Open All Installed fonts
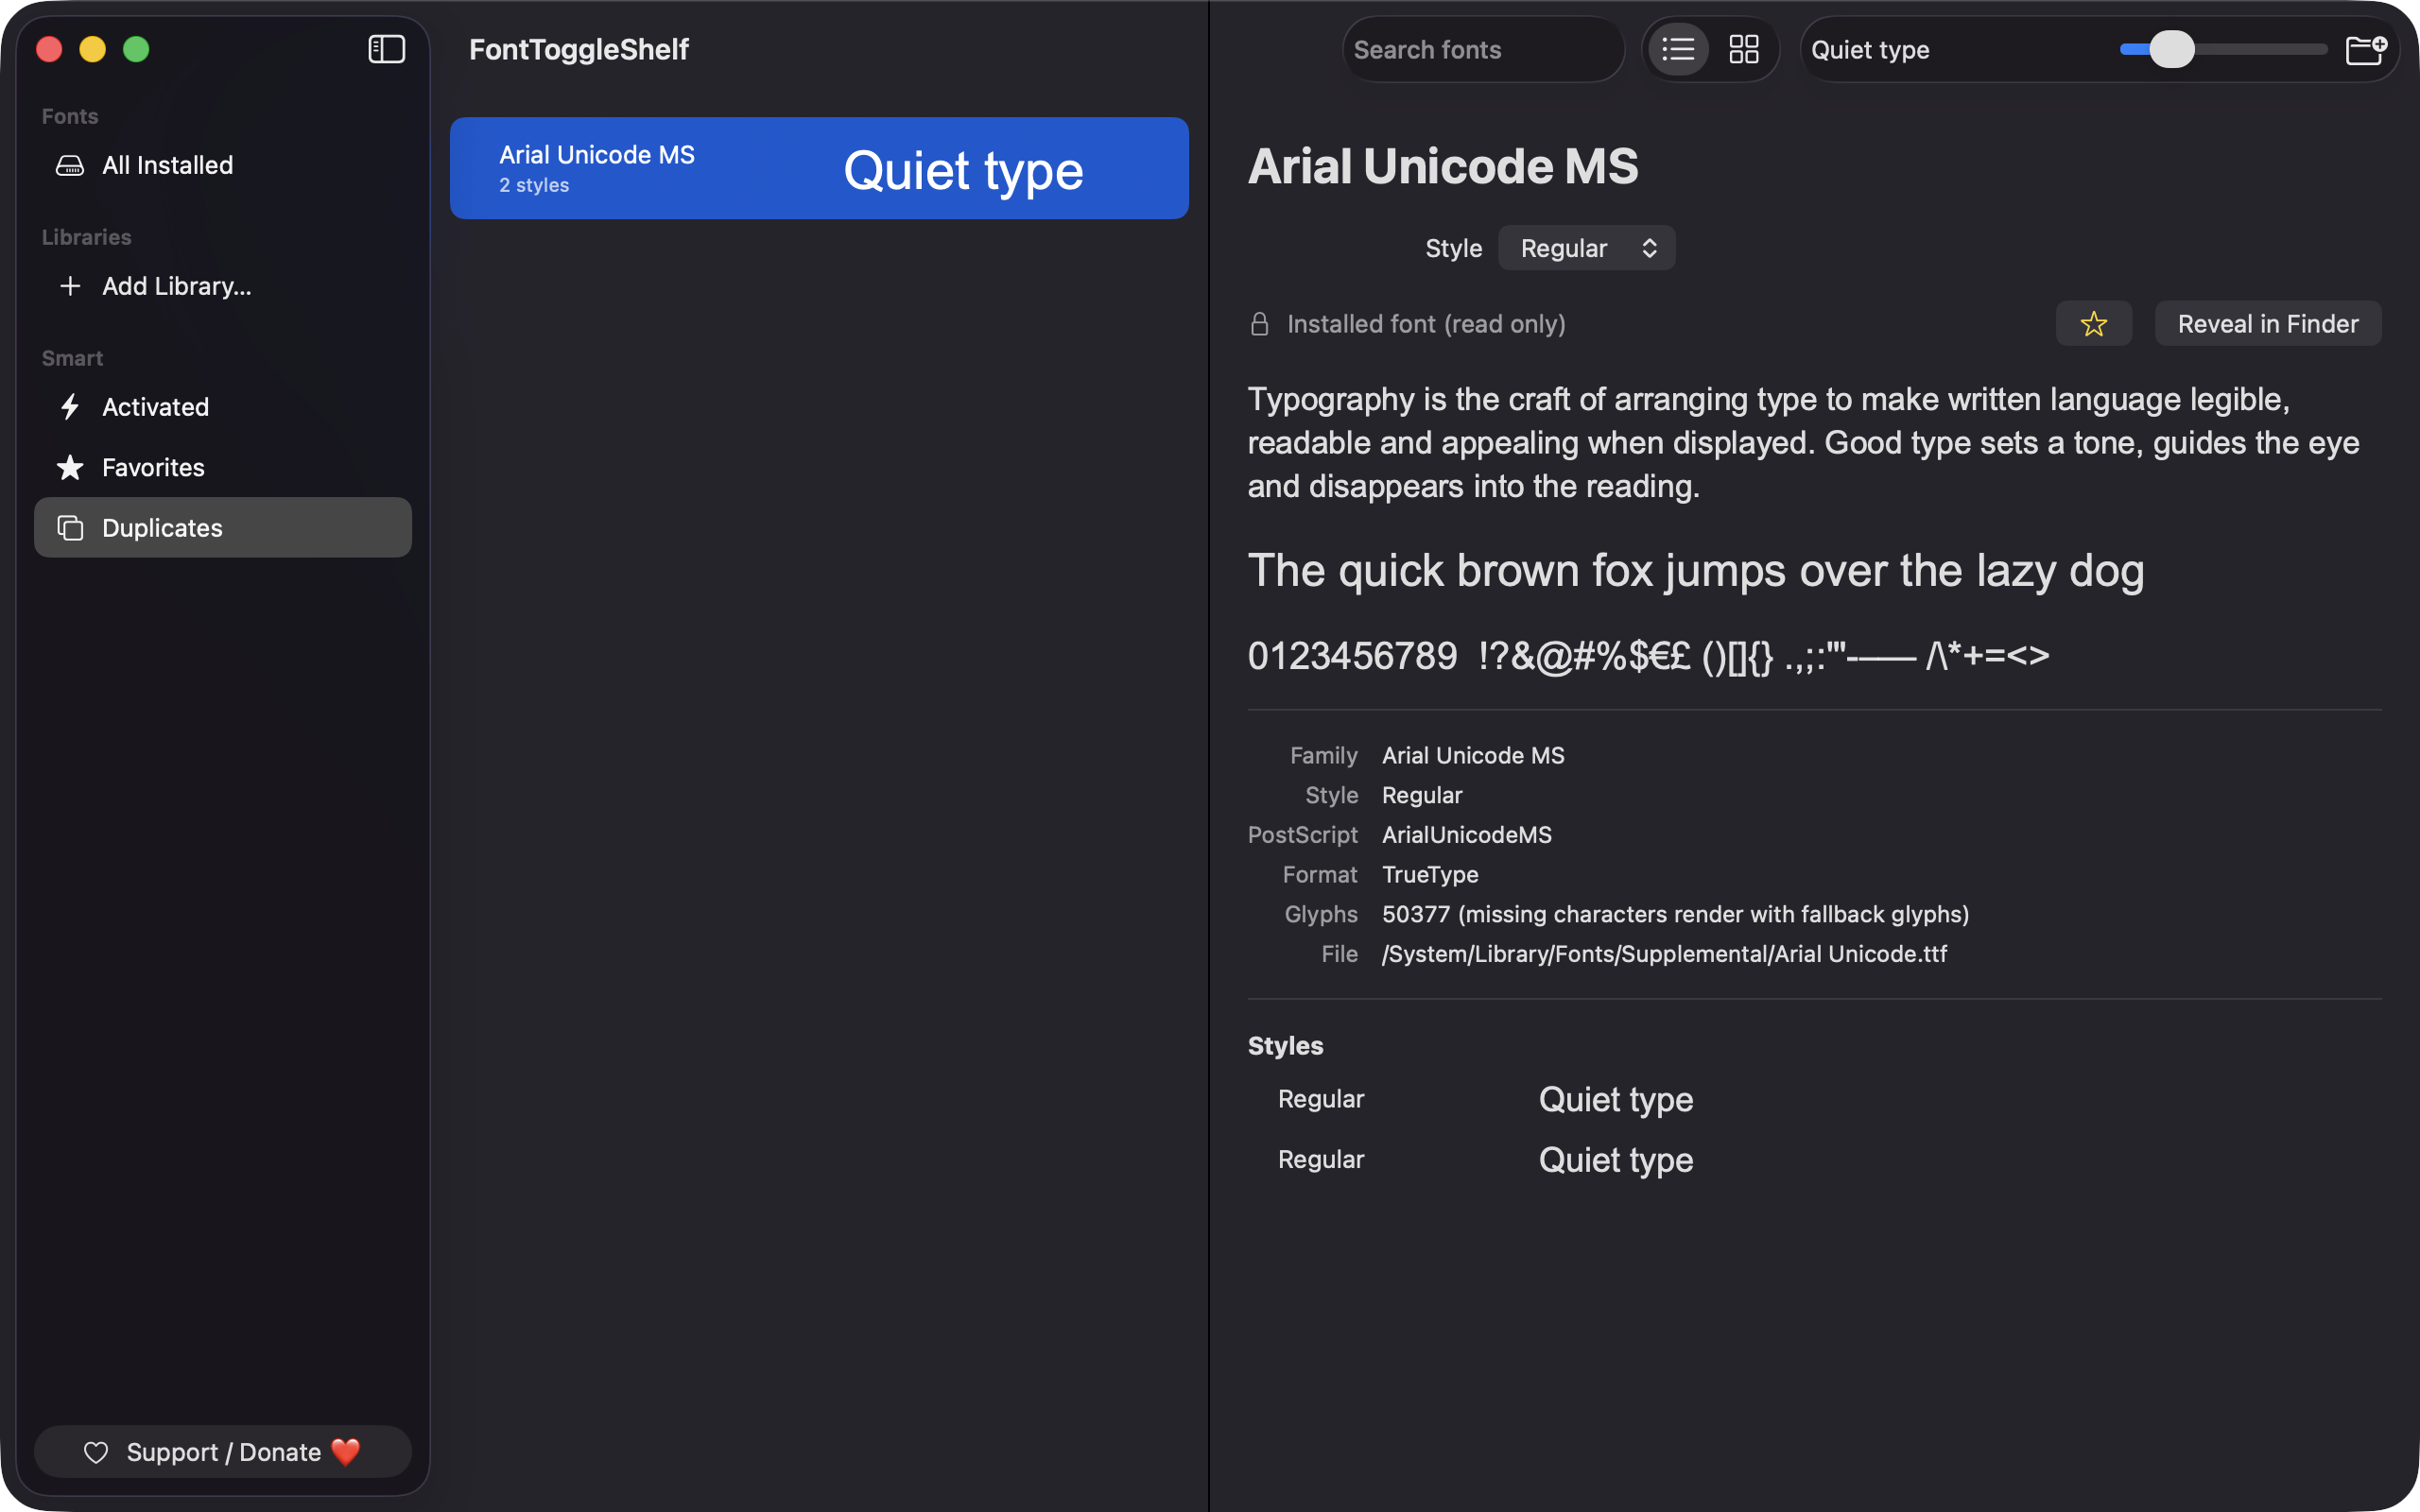 click(223, 165)
